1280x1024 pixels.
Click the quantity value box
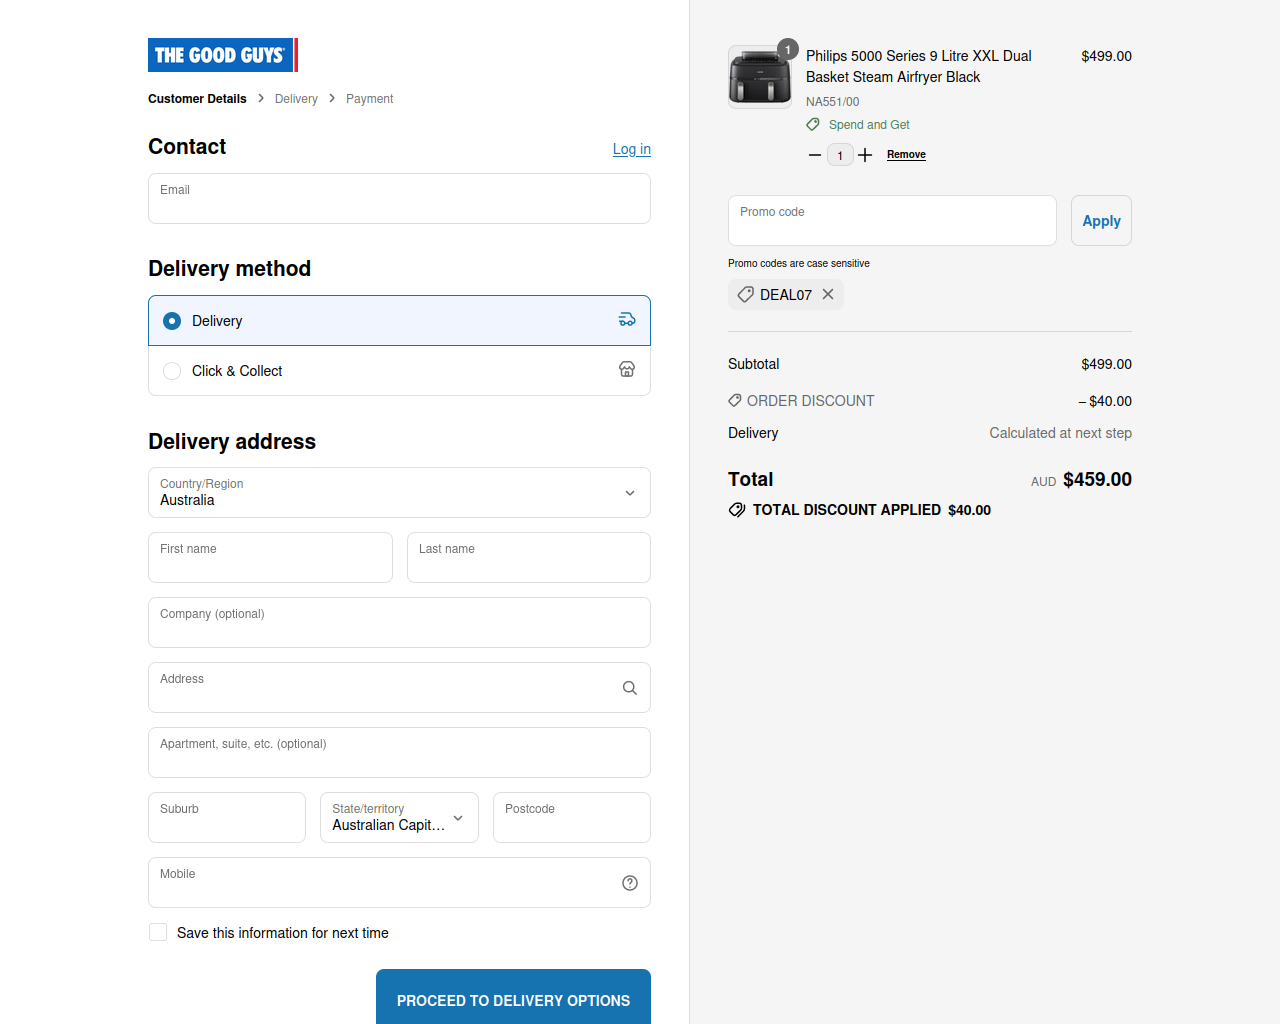point(840,155)
